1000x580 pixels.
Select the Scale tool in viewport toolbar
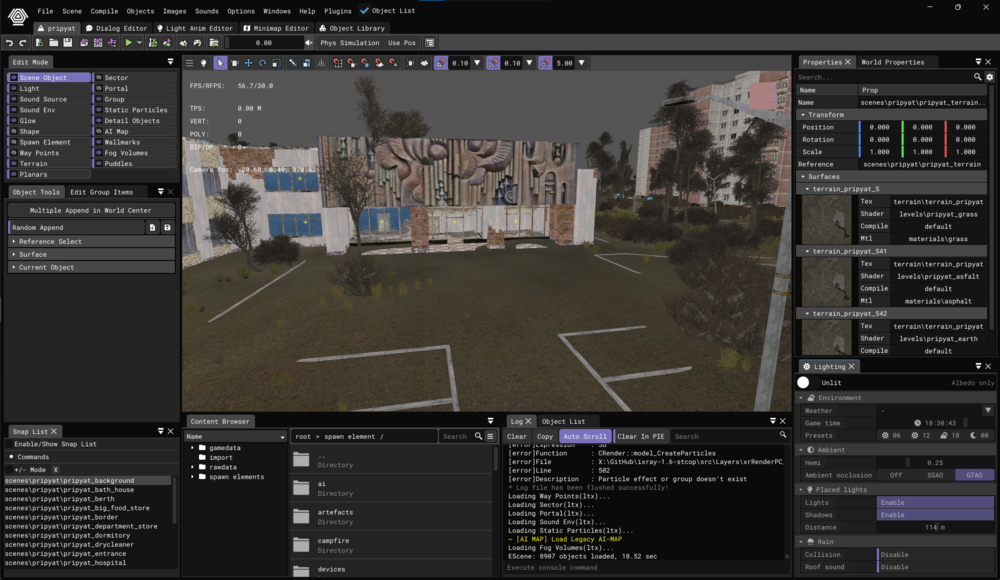tap(276, 63)
